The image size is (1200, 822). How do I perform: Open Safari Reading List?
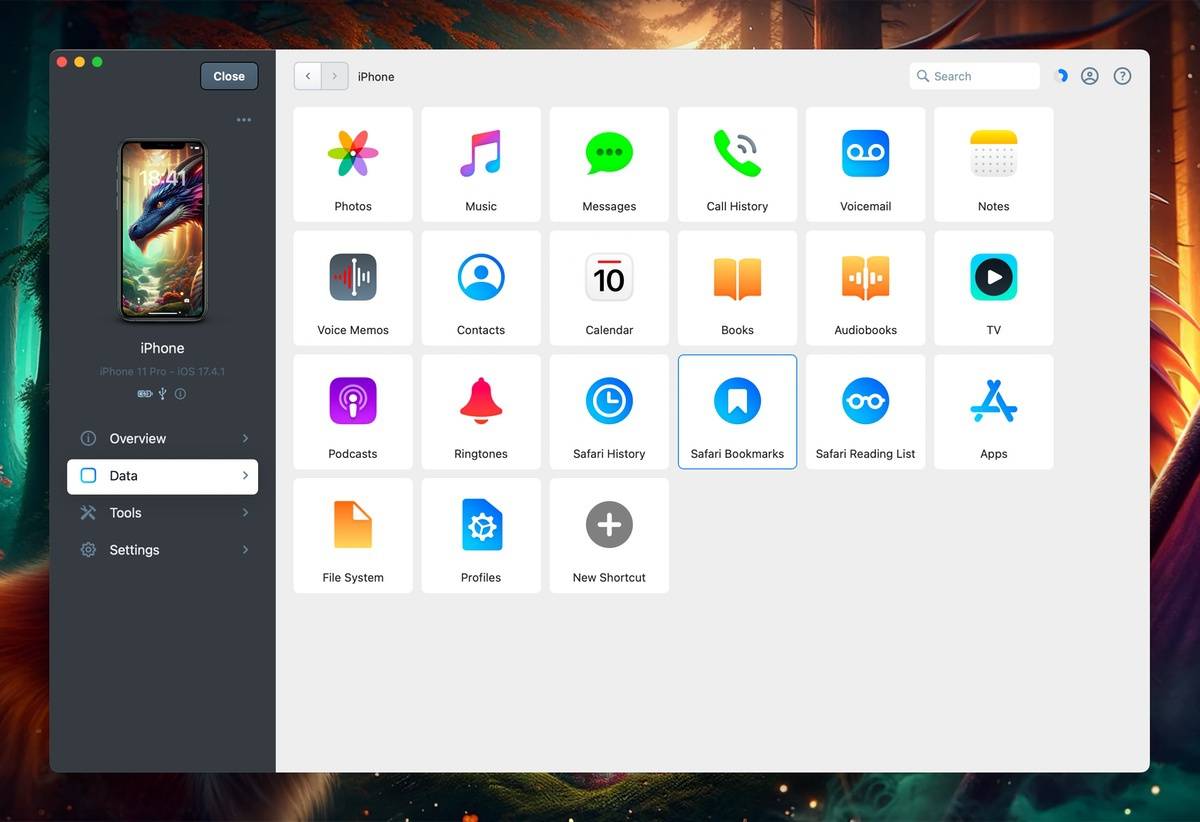coord(865,412)
